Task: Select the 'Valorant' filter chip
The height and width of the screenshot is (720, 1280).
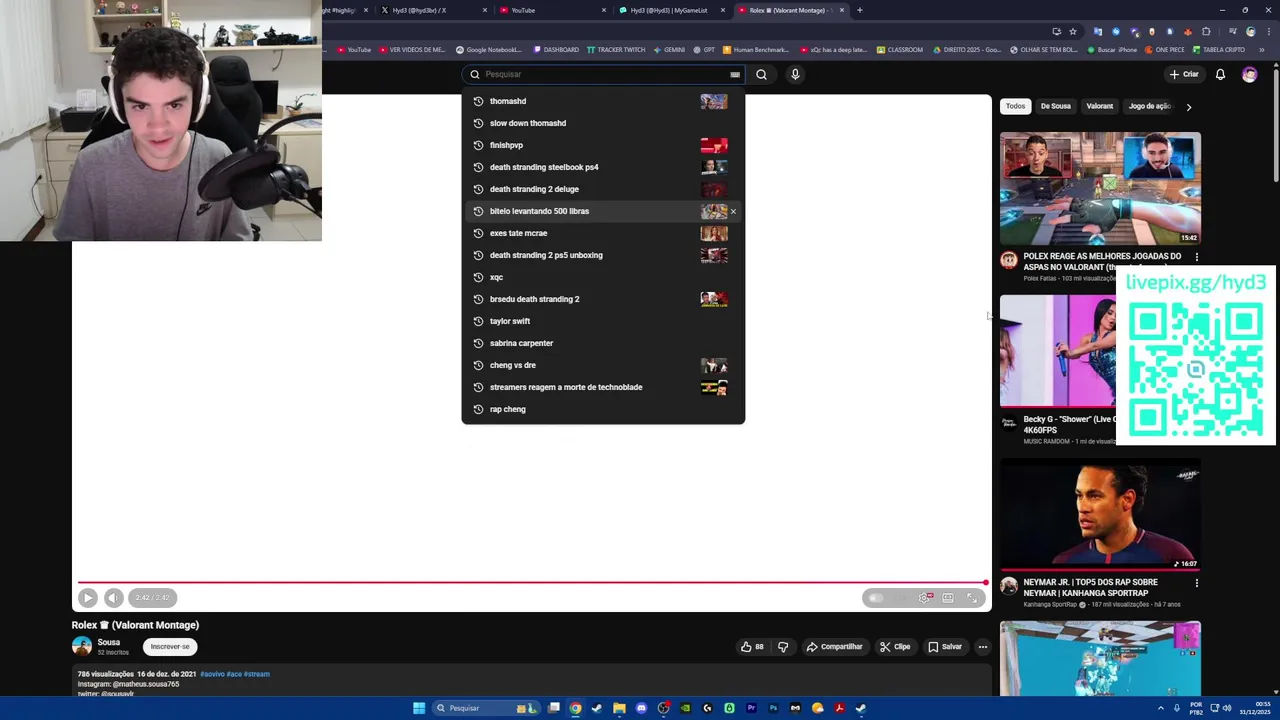Action: point(1100,106)
